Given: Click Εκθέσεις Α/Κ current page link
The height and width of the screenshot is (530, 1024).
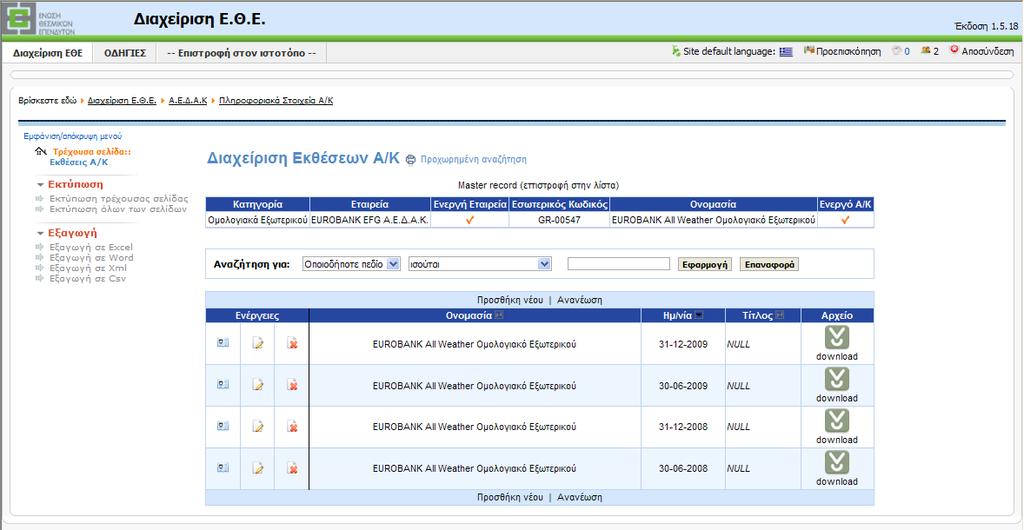Looking at the screenshot, I should [79, 161].
